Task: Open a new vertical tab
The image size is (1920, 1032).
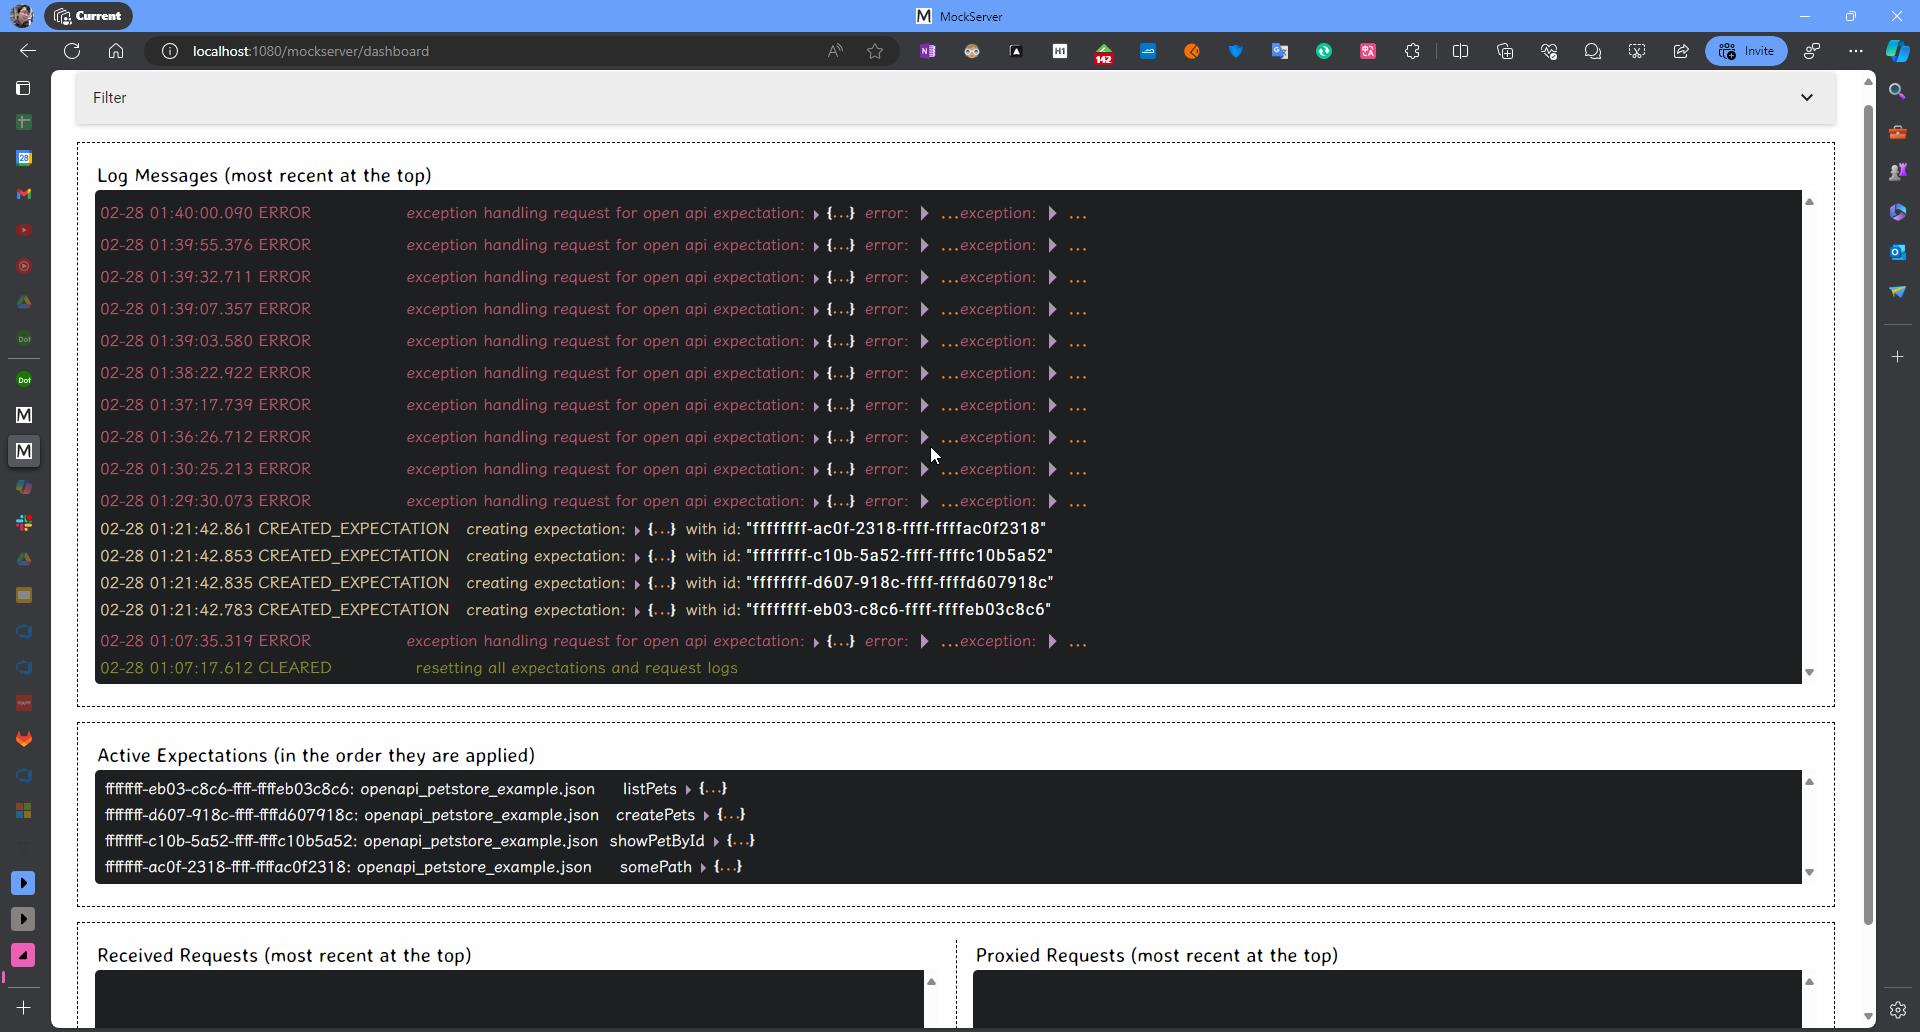Action: coord(24,1008)
